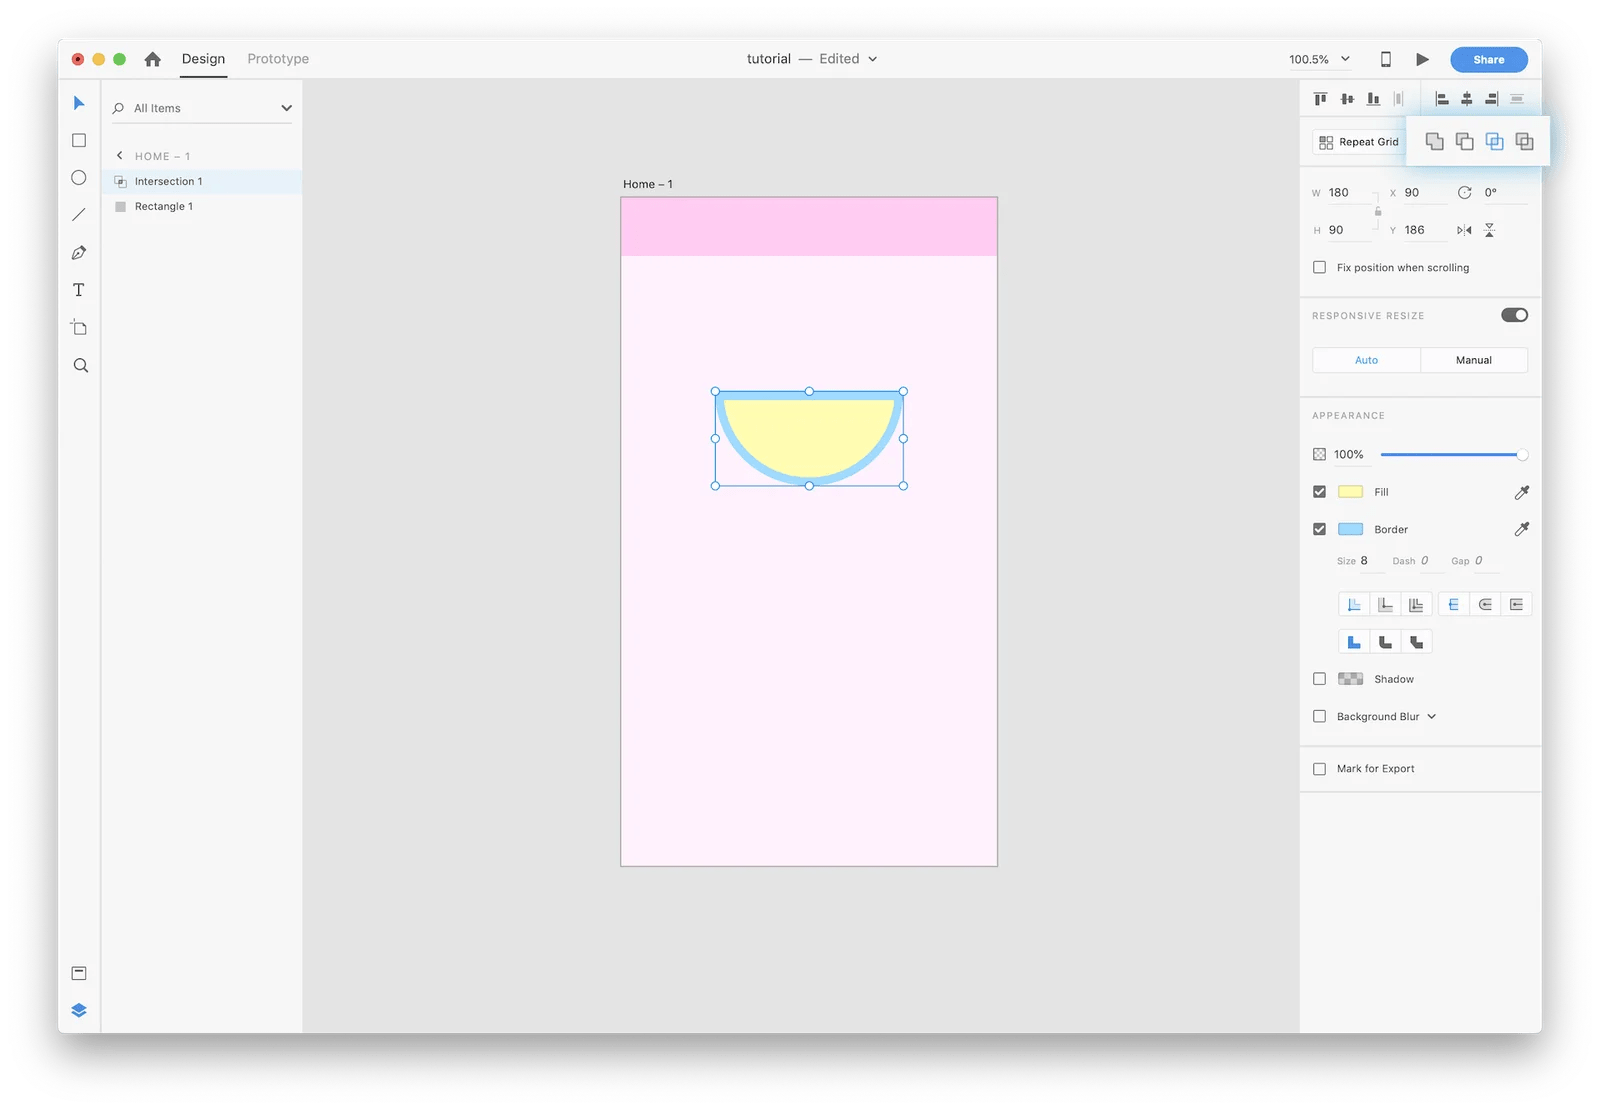Uncheck the Fill checkbox
The height and width of the screenshot is (1110, 1600).
tap(1320, 492)
